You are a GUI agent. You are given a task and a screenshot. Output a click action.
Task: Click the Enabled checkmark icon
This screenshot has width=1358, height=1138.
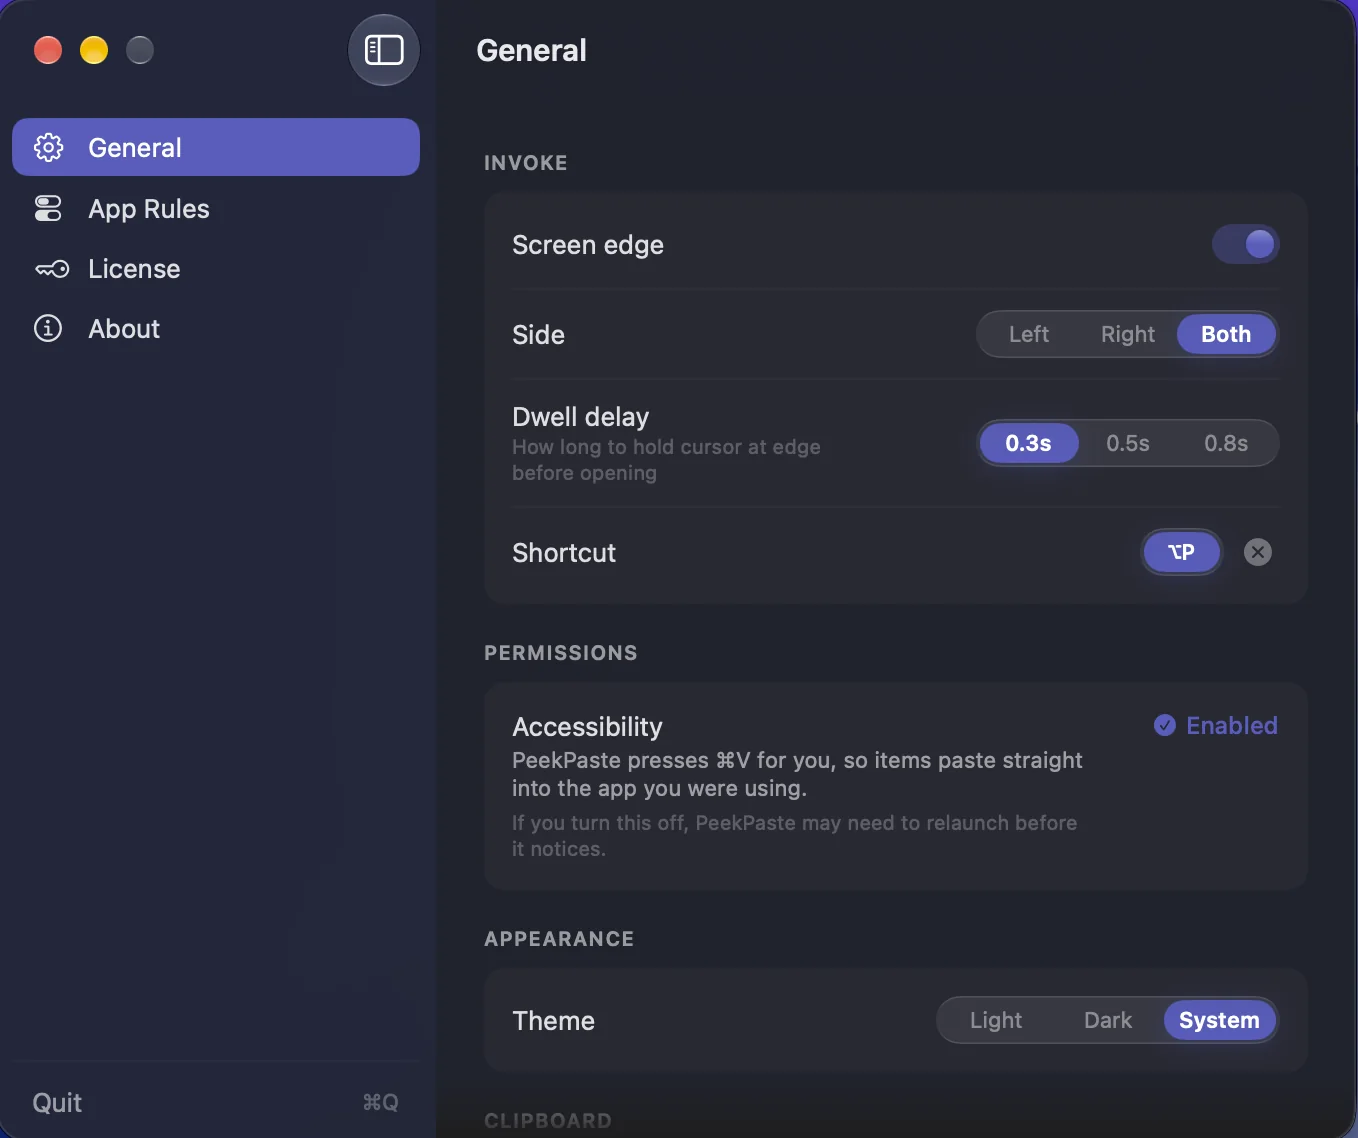coord(1165,725)
